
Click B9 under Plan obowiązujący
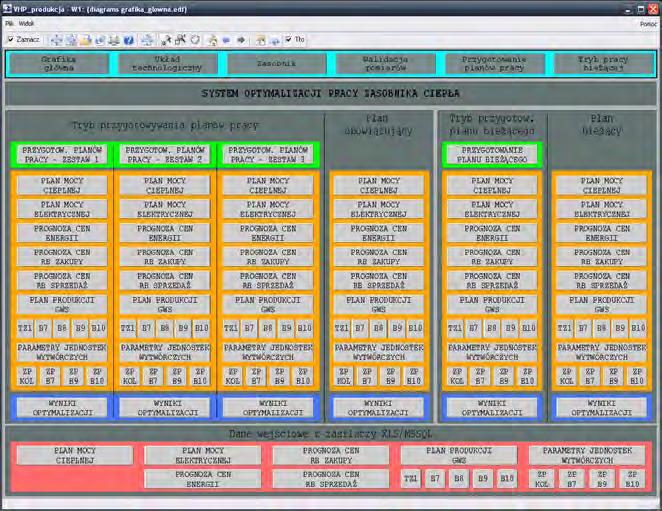(397, 328)
